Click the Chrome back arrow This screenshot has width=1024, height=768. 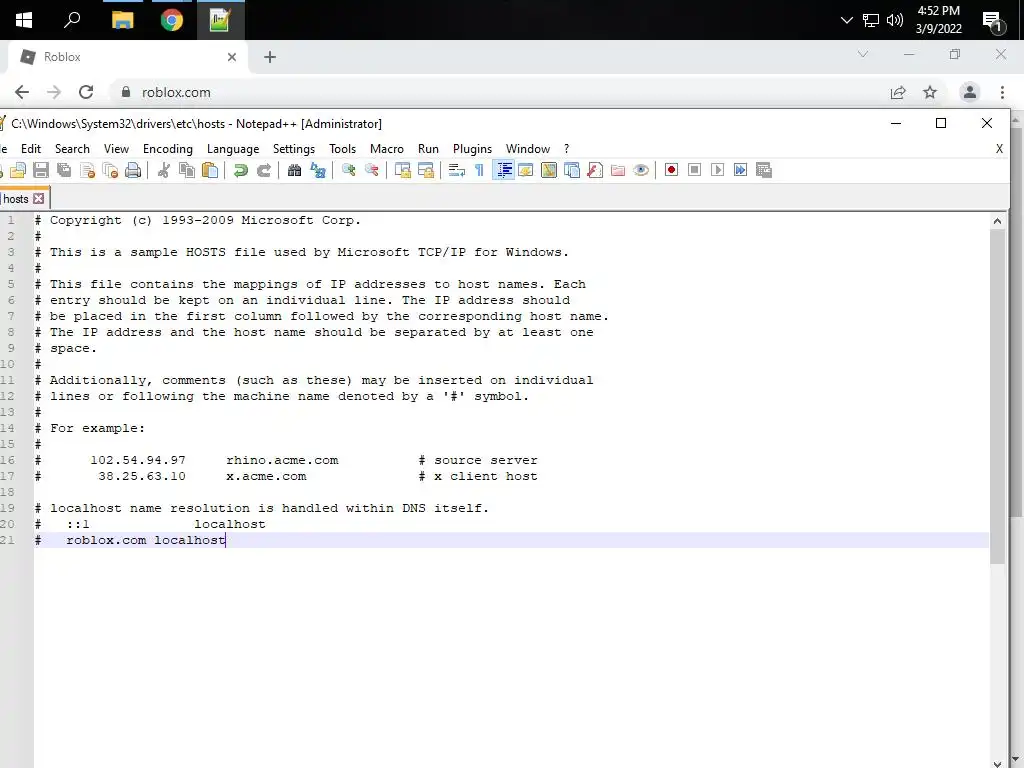pos(22,92)
